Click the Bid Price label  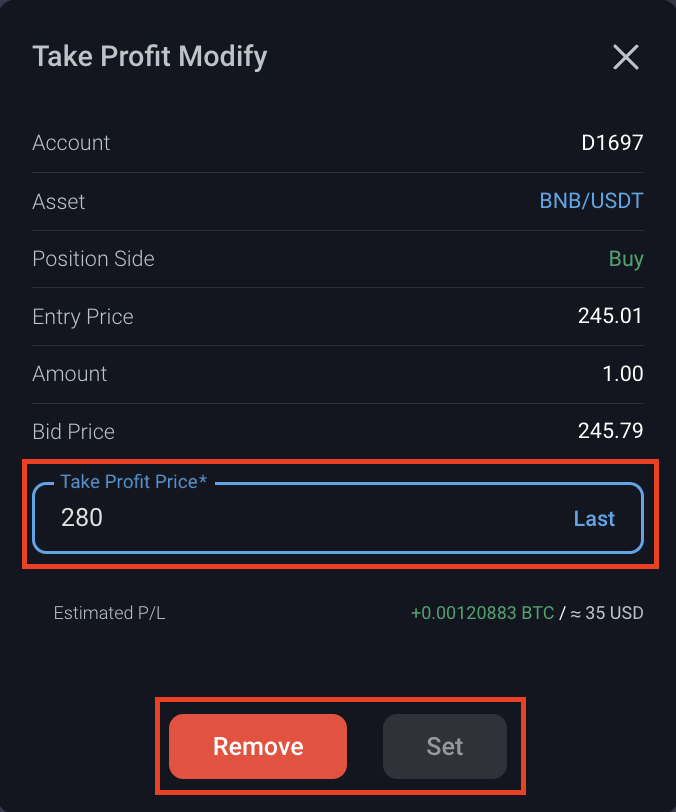pos(73,432)
